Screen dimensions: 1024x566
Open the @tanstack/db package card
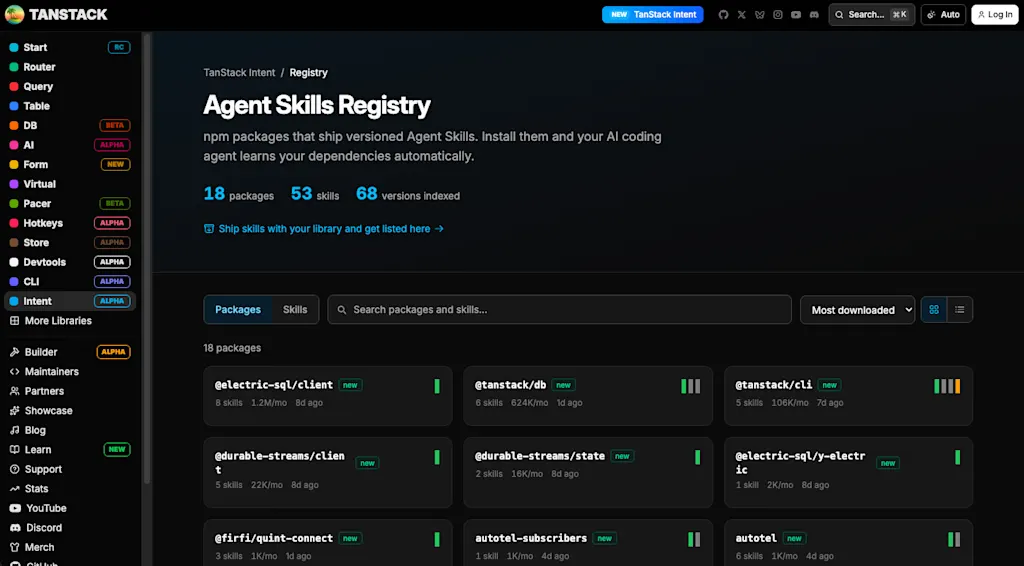(588, 396)
